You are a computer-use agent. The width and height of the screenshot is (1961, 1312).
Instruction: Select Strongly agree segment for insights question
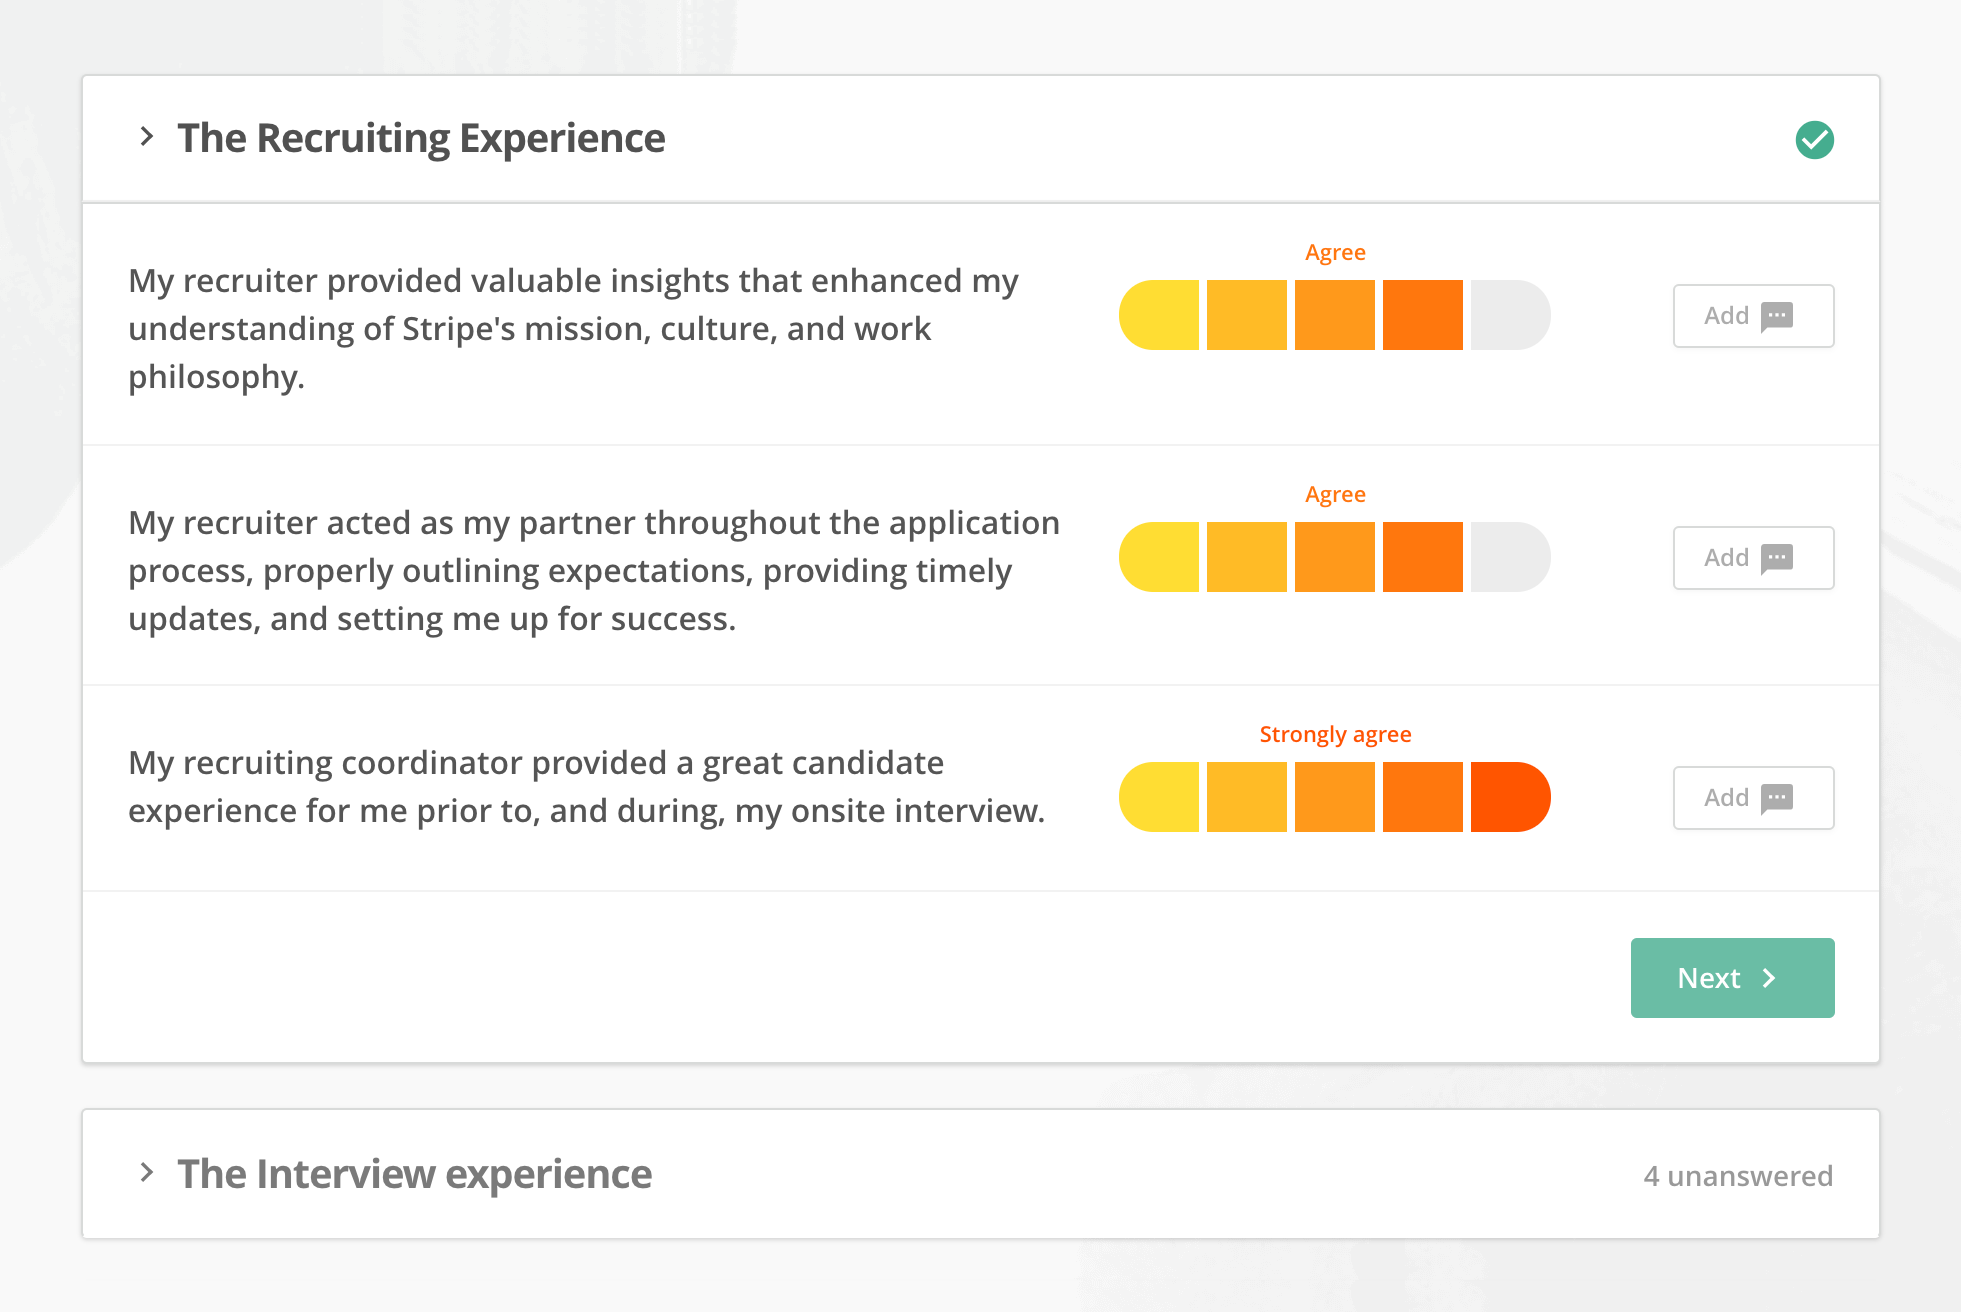coord(1510,315)
